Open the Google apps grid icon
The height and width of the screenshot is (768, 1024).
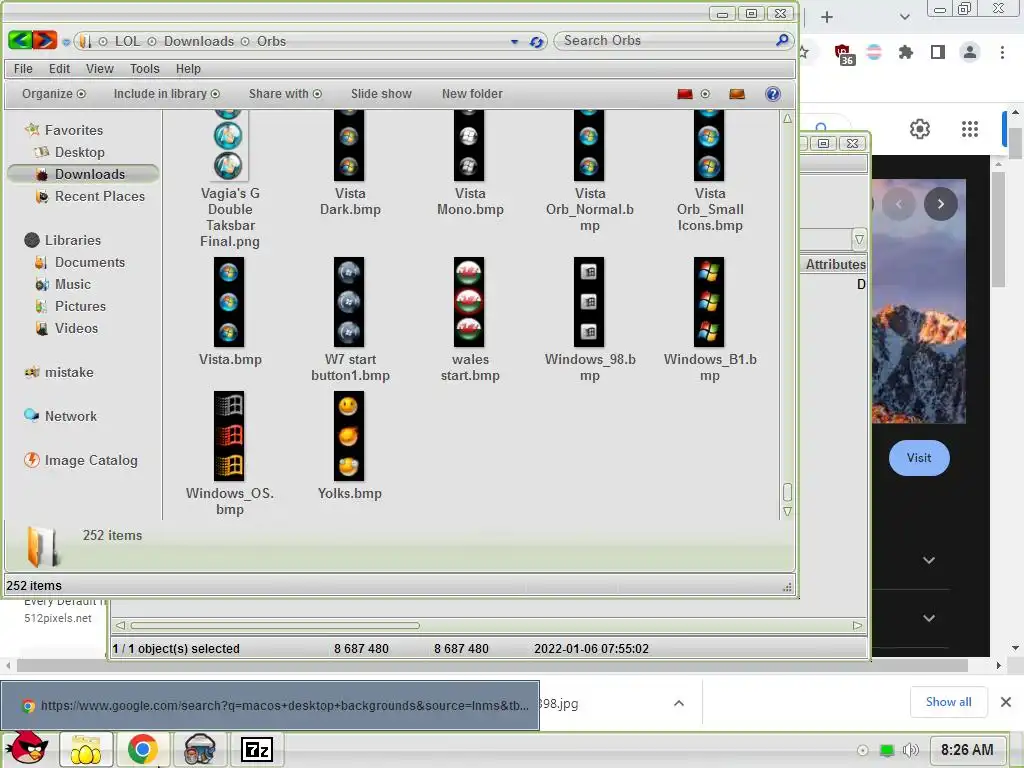pos(970,129)
